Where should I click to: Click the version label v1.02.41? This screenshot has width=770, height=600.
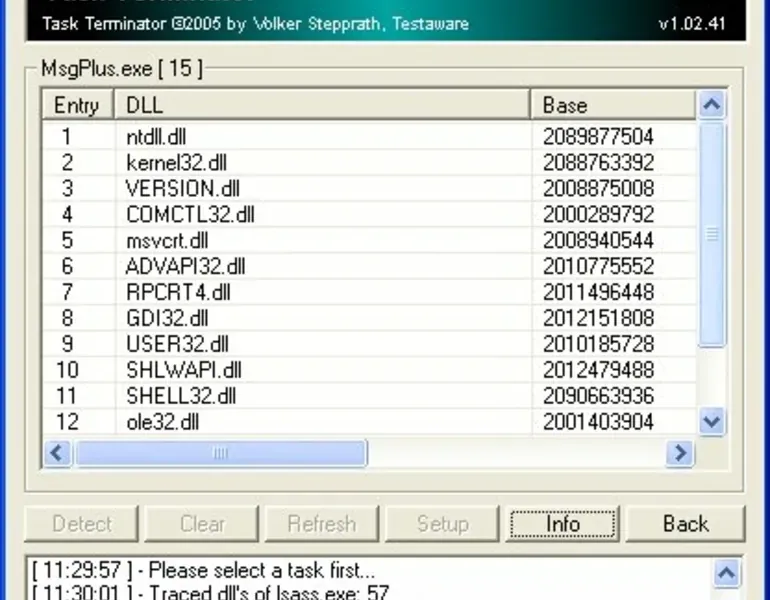692,24
